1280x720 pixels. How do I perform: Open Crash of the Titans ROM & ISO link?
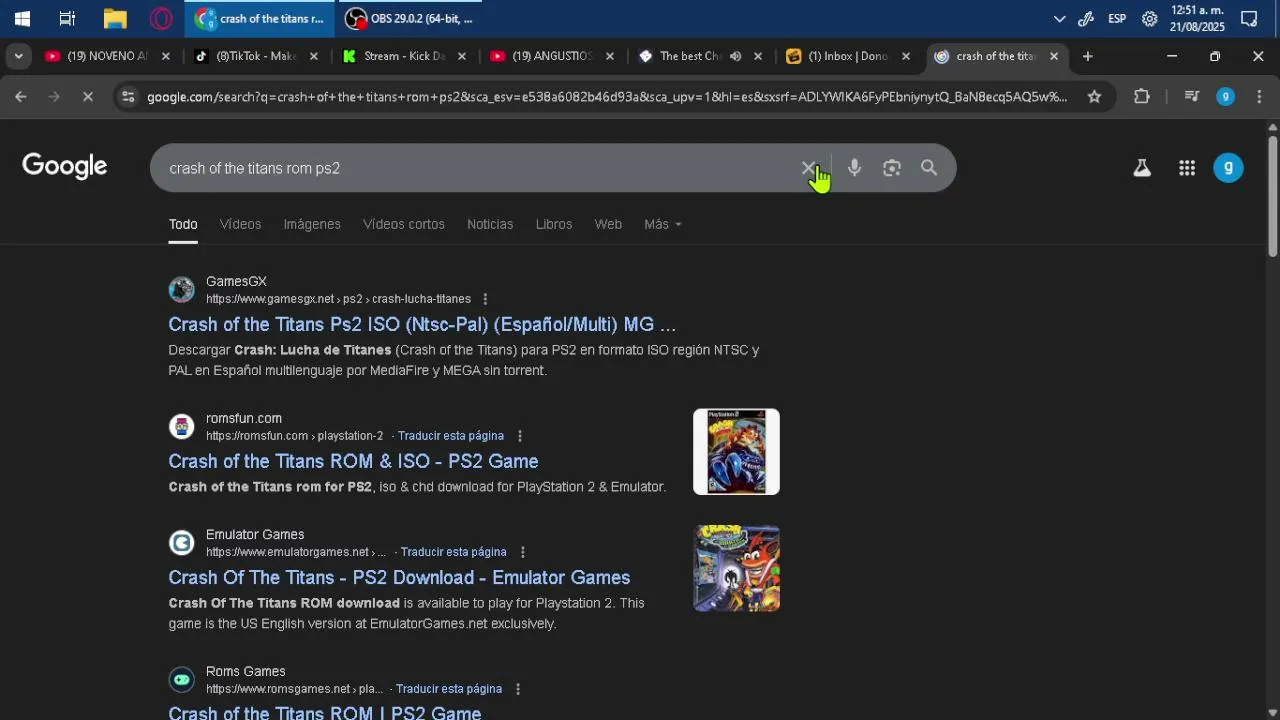(x=353, y=461)
